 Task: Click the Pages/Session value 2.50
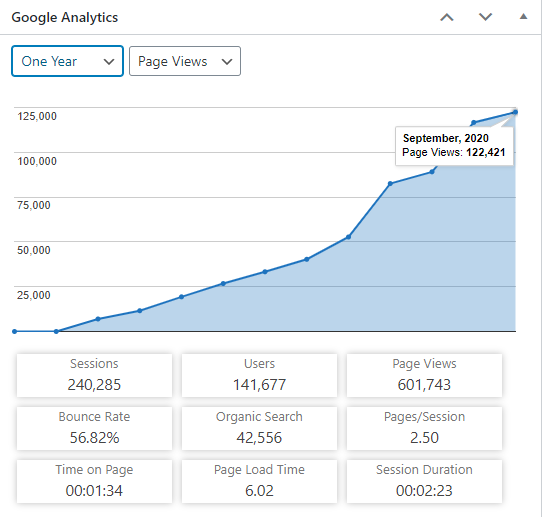pyautogui.click(x=424, y=438)
